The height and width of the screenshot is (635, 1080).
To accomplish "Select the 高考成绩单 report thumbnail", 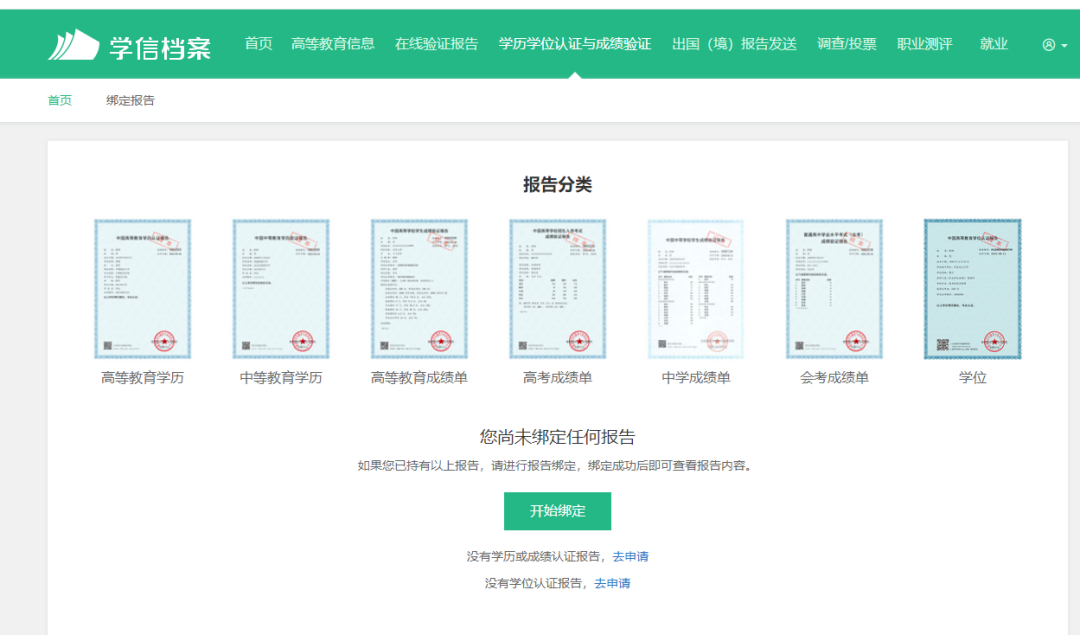I will click(x=558, y=289).
